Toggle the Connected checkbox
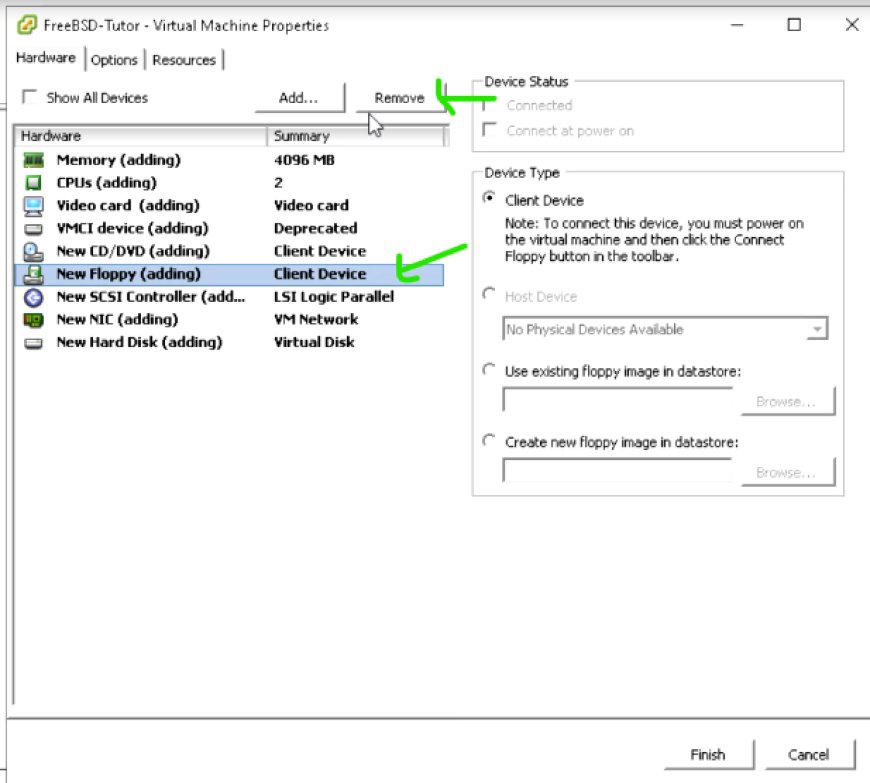This screenshot has width=870, height=783. pos(489,104)
